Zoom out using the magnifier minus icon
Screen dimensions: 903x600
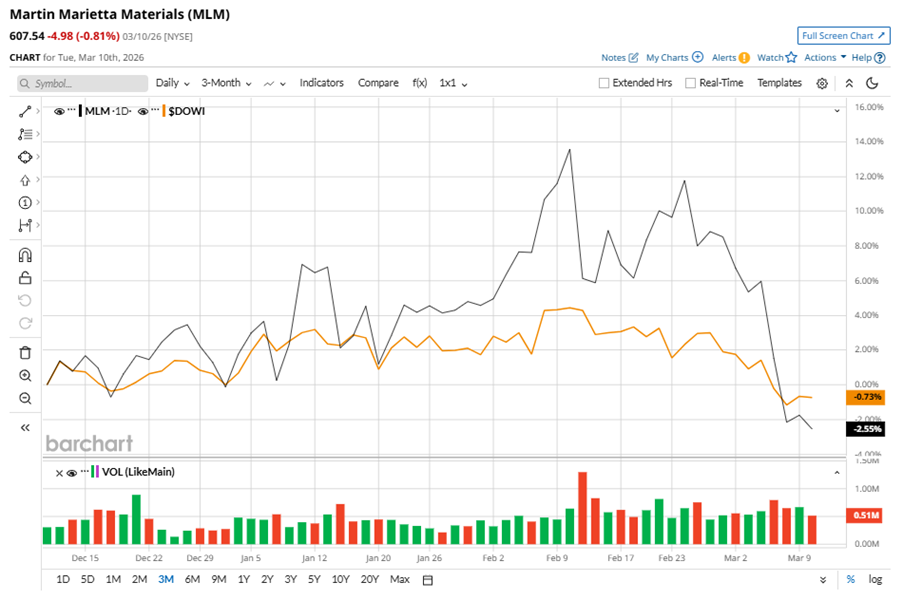[25, 398]
